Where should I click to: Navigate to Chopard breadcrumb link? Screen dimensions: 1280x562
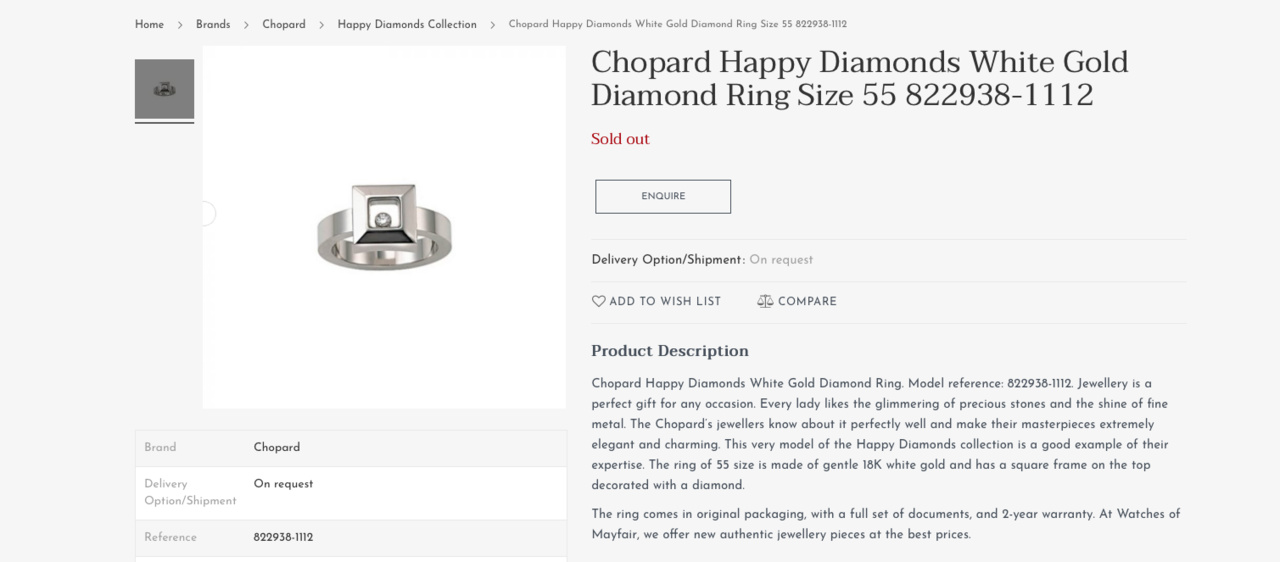click(x=284, y=24)
